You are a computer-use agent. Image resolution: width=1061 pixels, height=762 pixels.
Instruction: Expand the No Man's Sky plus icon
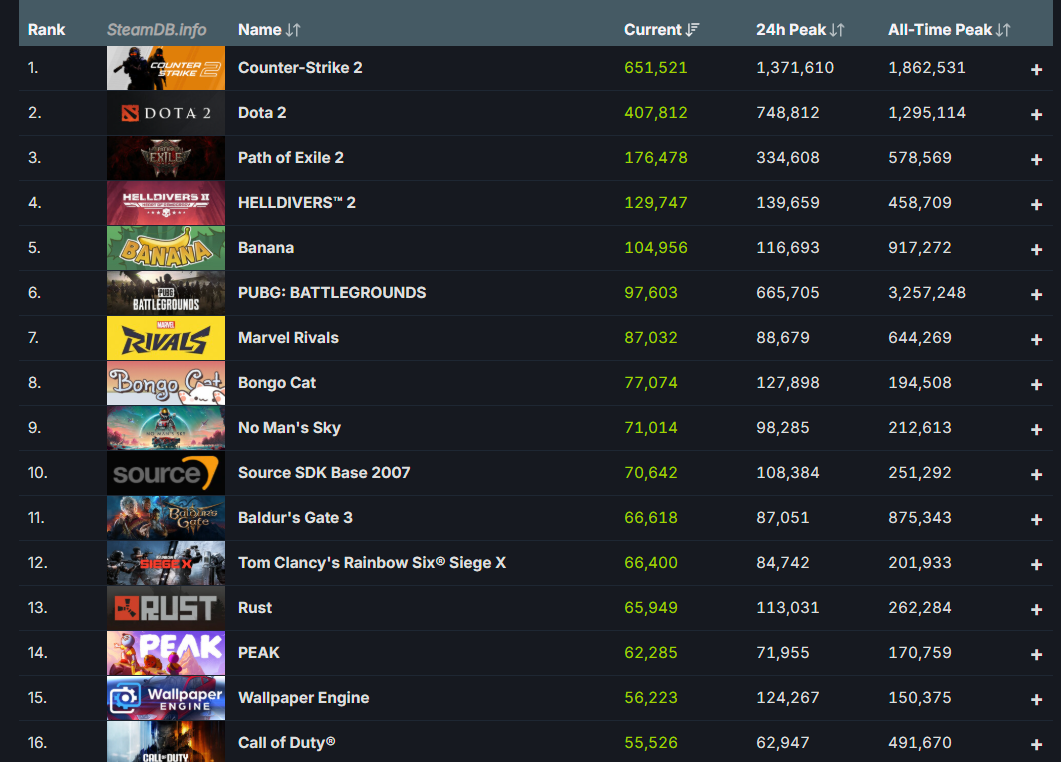(1036, 430)
